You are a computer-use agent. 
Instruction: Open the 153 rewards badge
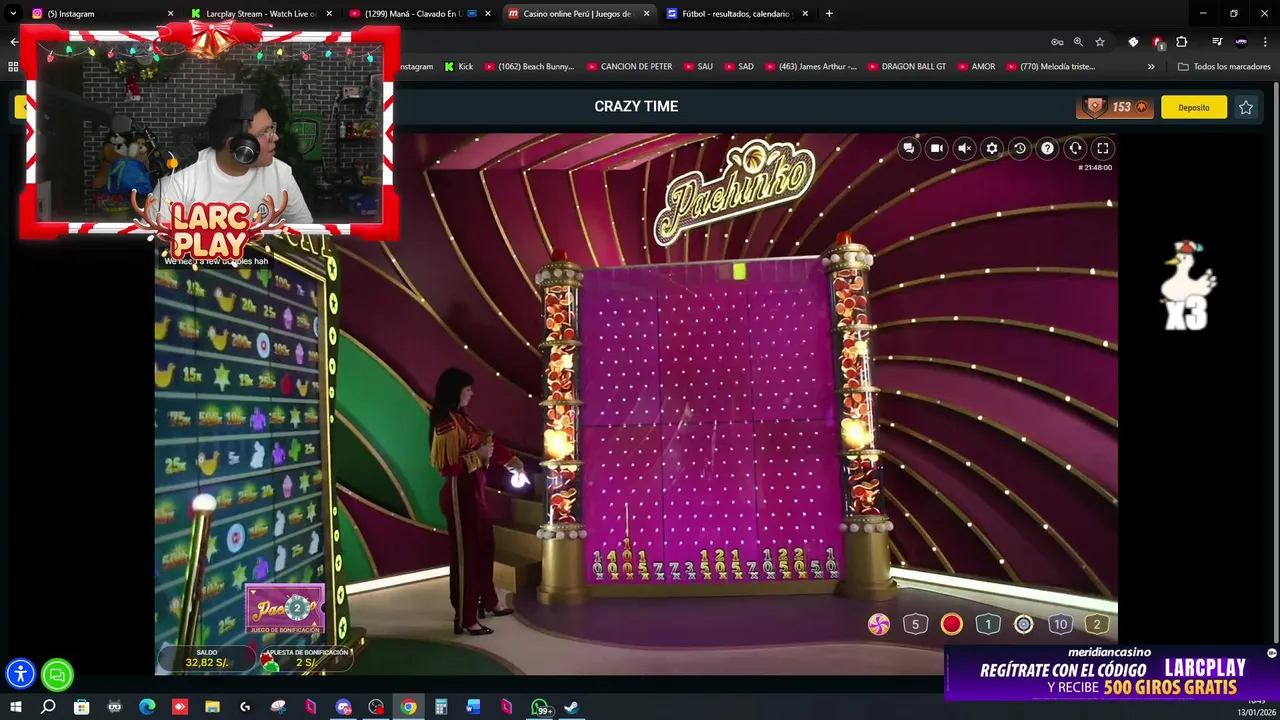[1115, 107]
